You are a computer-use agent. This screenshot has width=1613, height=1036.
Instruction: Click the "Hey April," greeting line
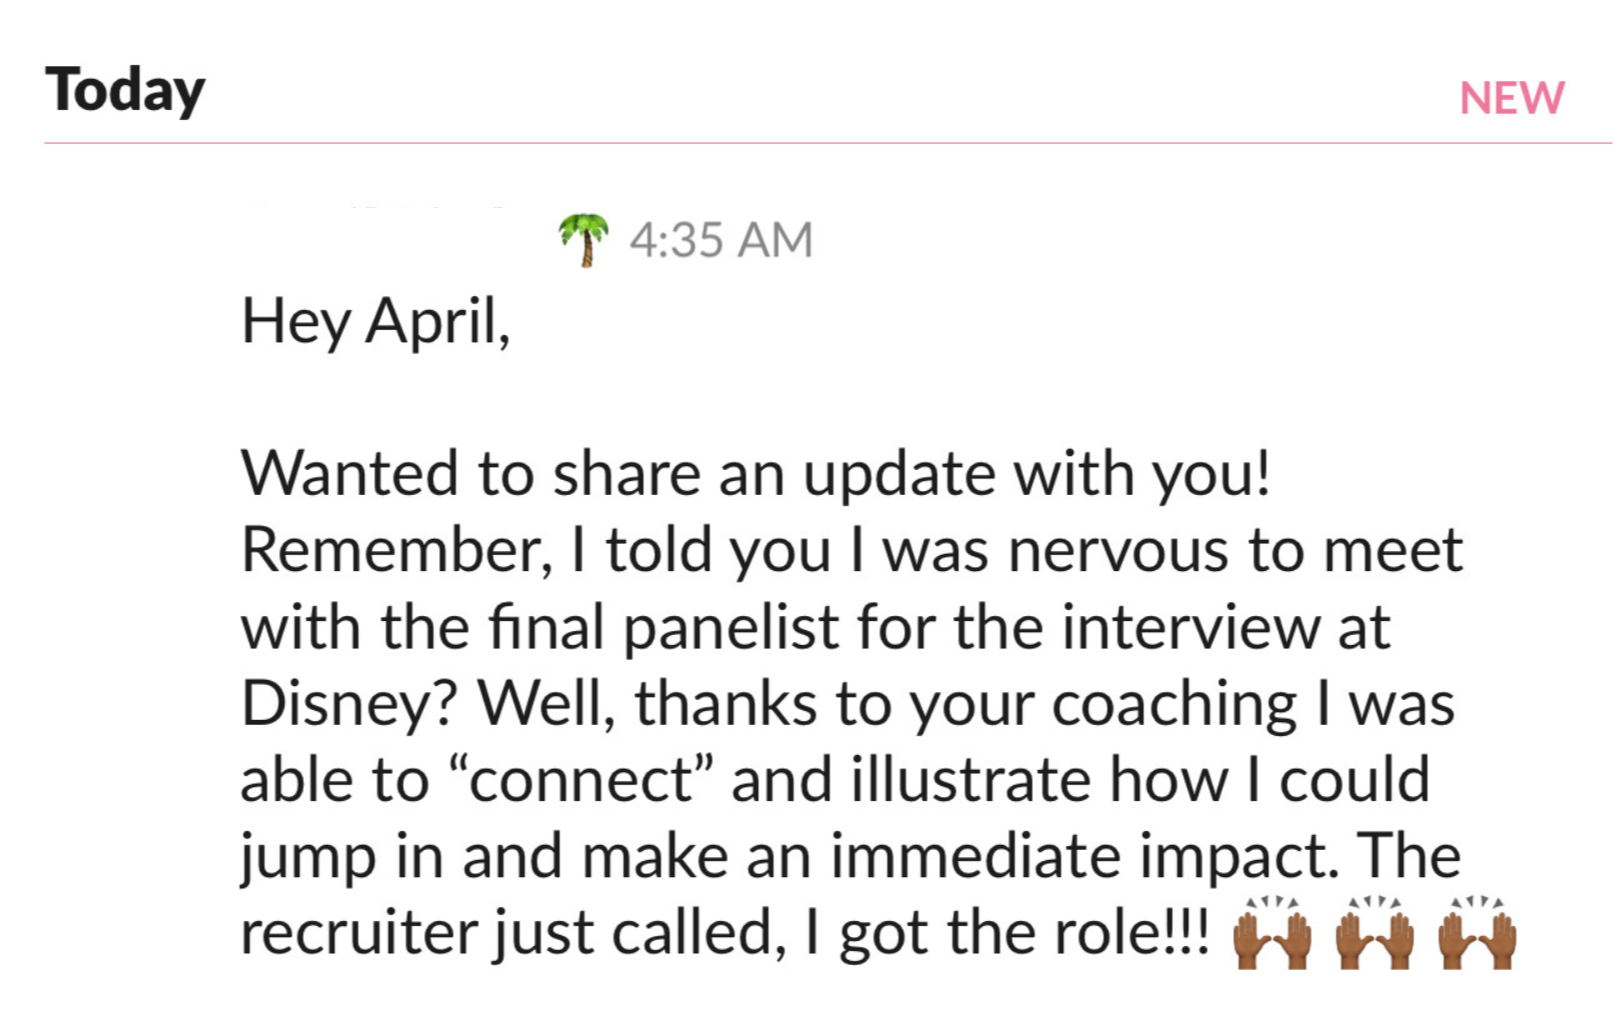(x=376, y=322)
